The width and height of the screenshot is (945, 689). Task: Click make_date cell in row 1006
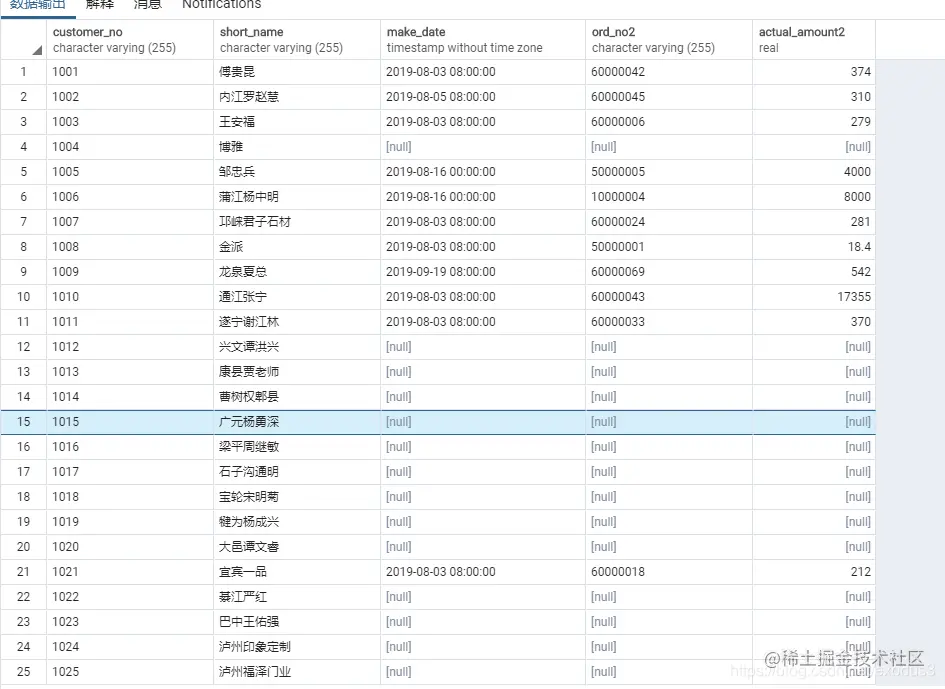483,197
